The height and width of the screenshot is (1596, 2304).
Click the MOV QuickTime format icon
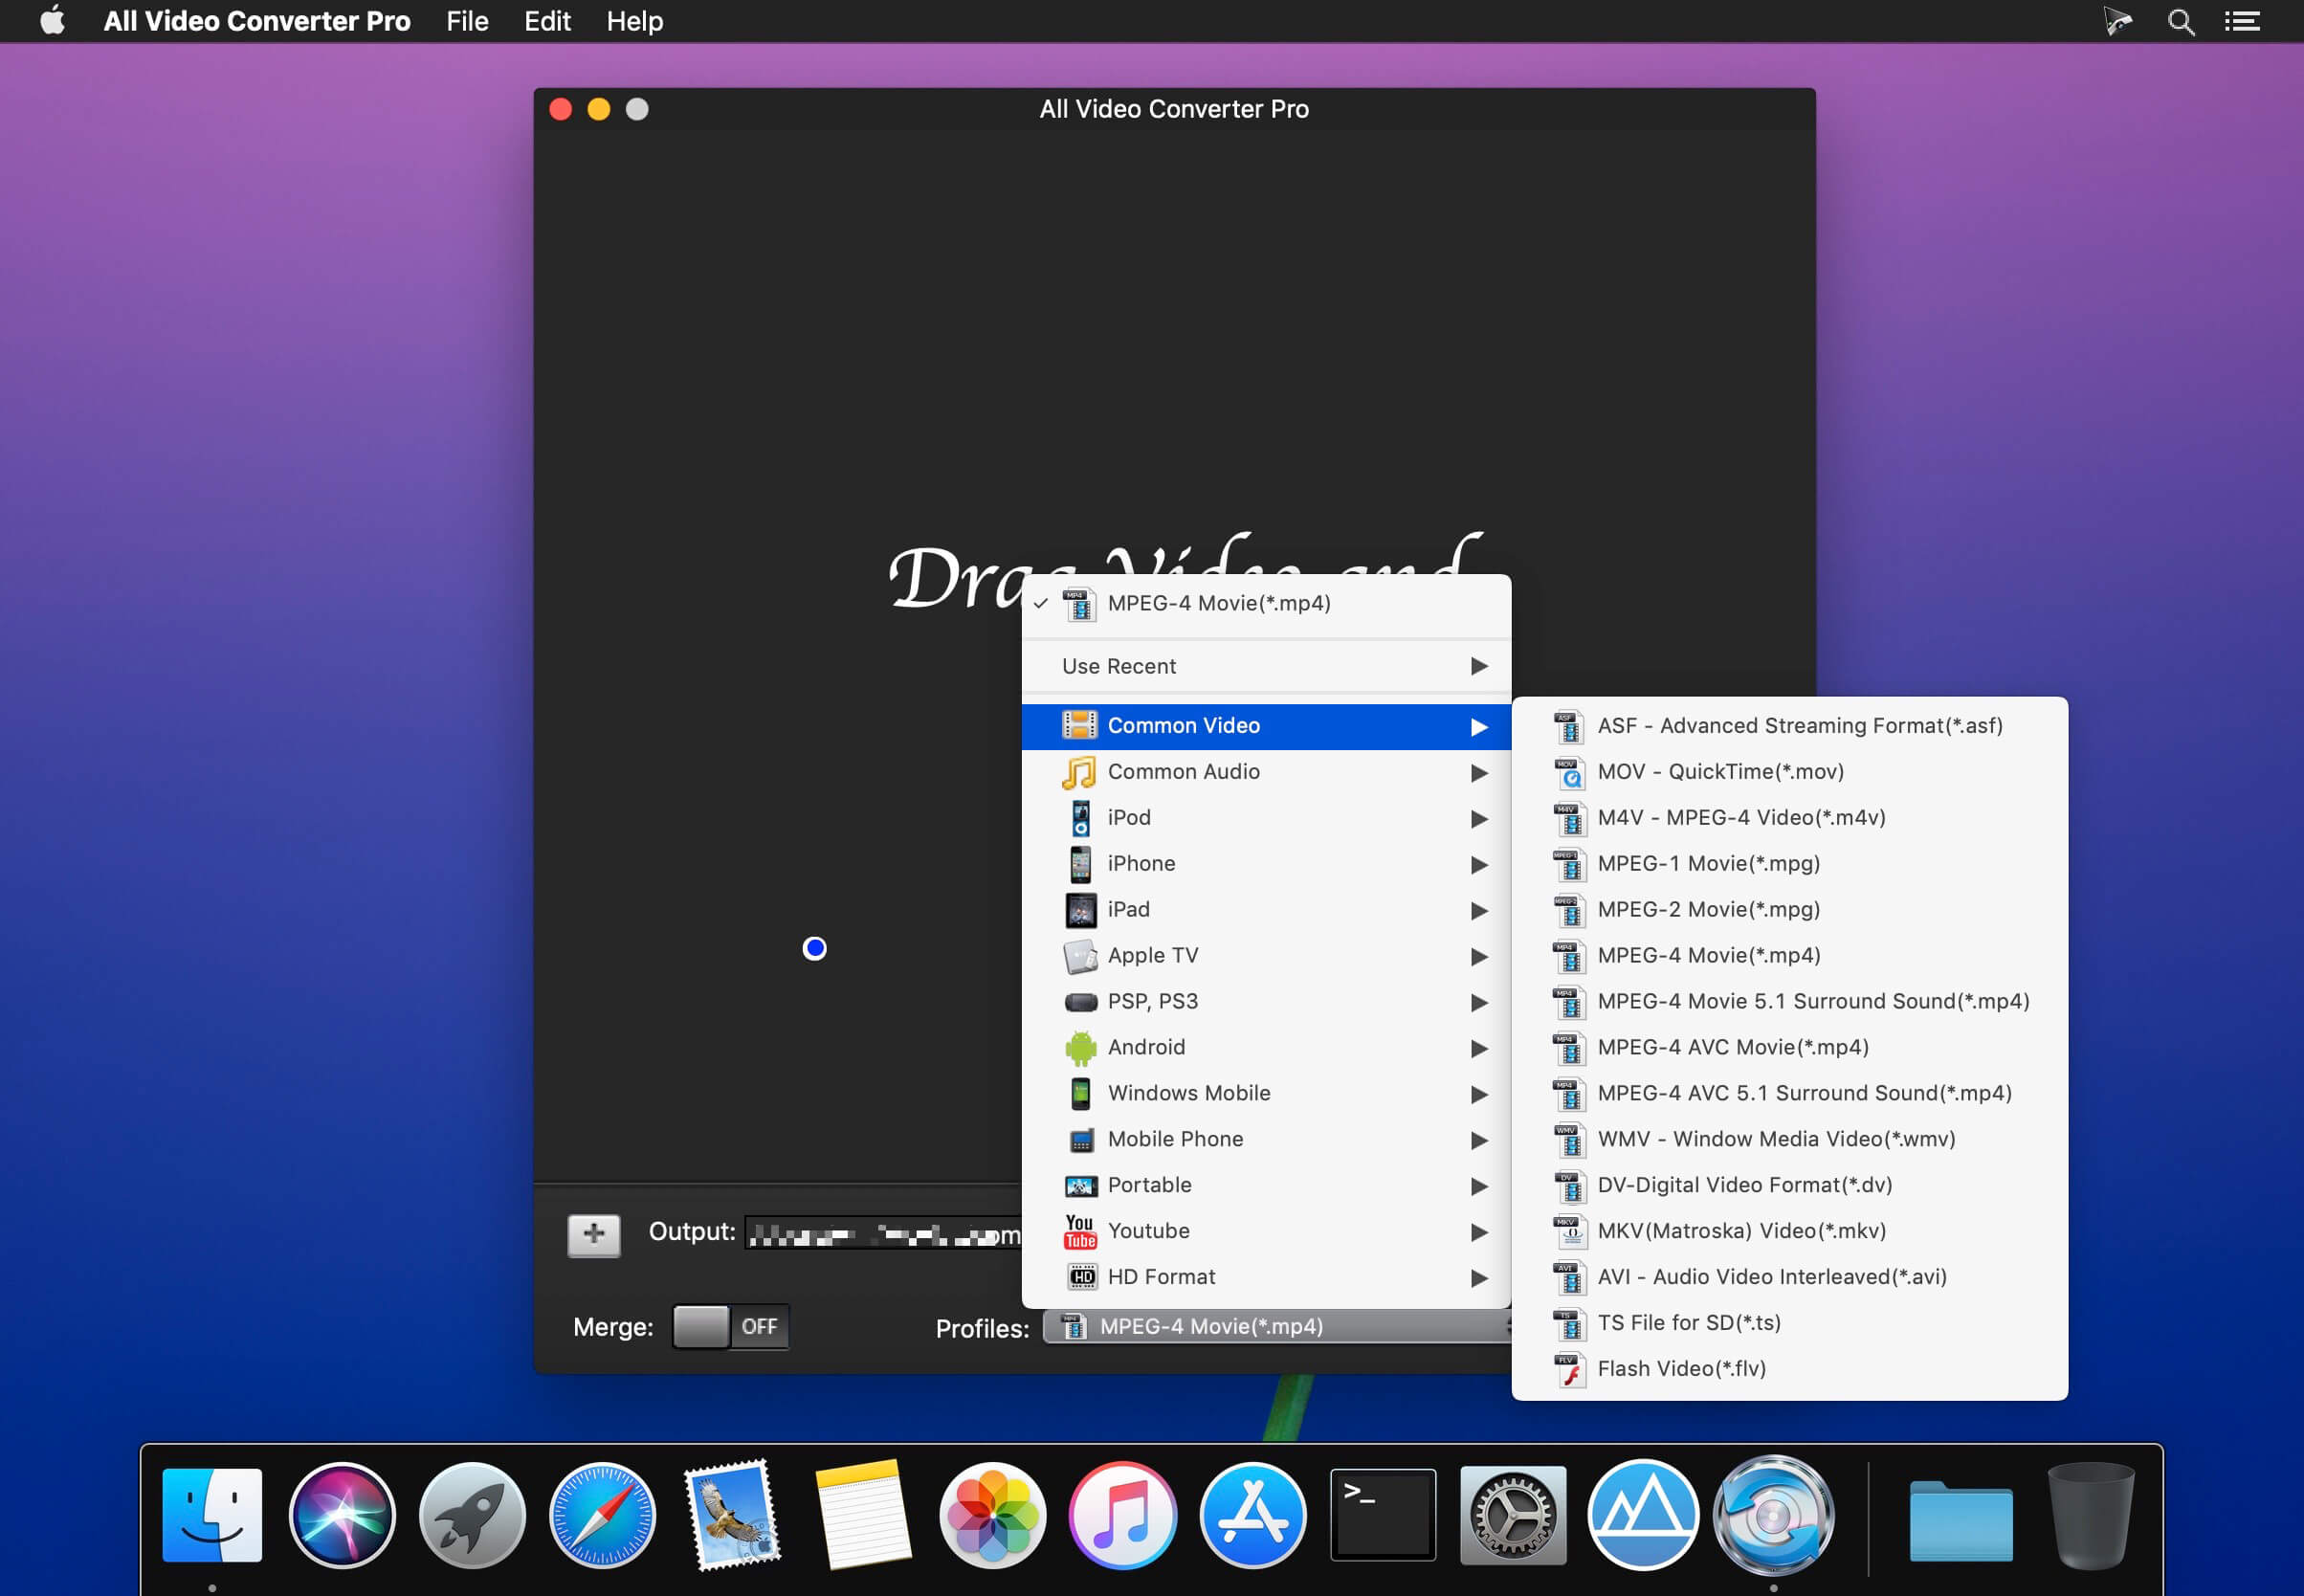[x=1569, y=772]
